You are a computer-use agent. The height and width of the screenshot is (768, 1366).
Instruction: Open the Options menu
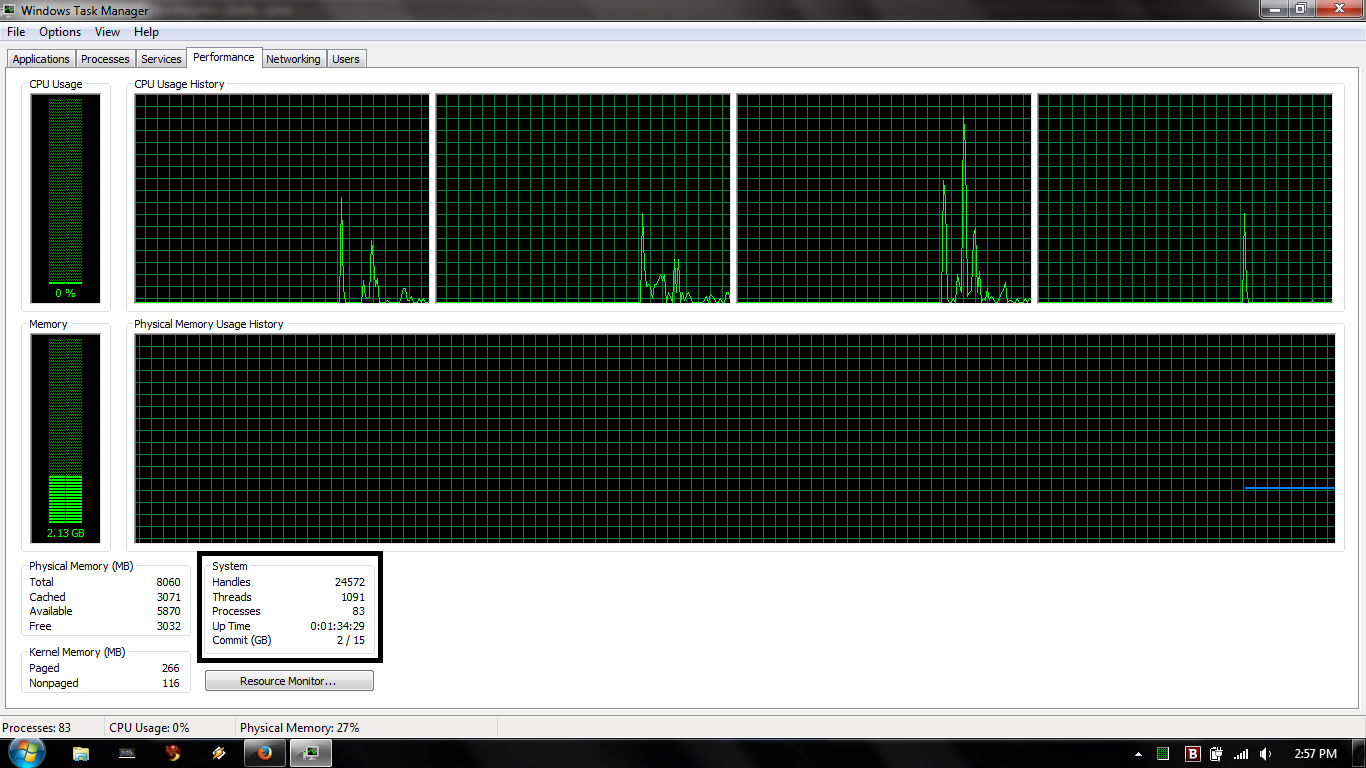pos(60,32)
